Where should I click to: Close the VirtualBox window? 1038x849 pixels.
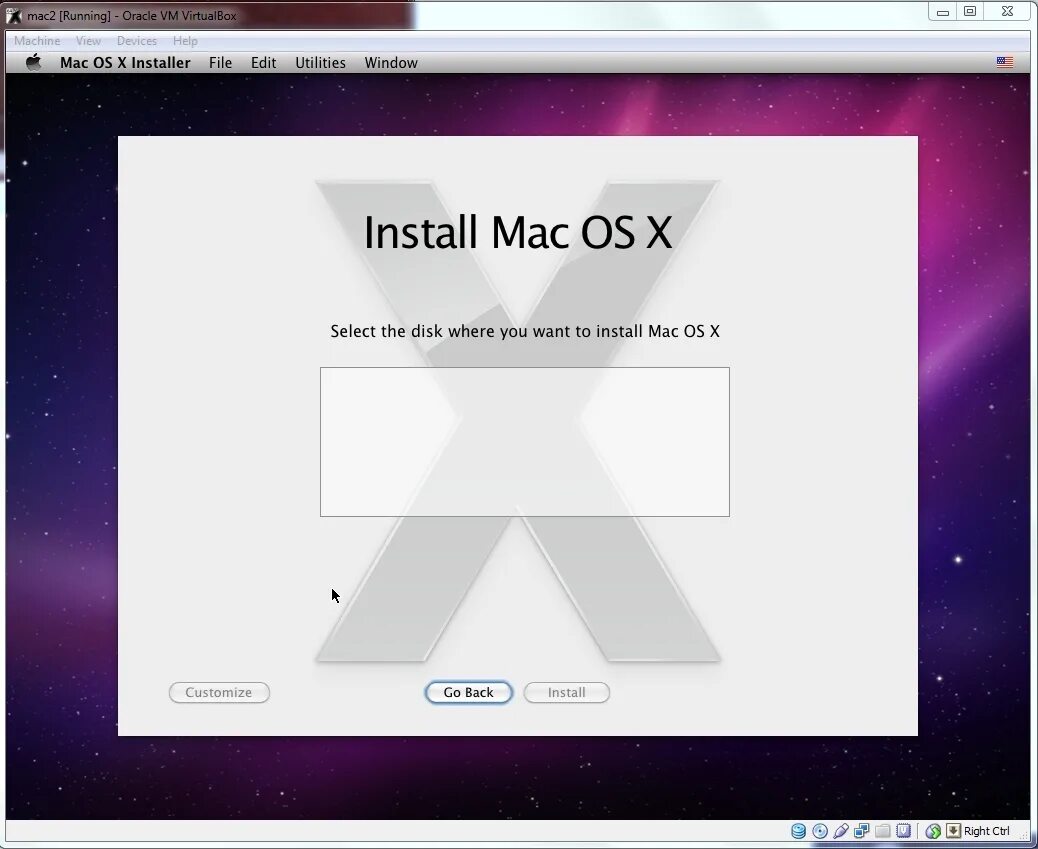pyautogui.click(x=1007, y=12)
